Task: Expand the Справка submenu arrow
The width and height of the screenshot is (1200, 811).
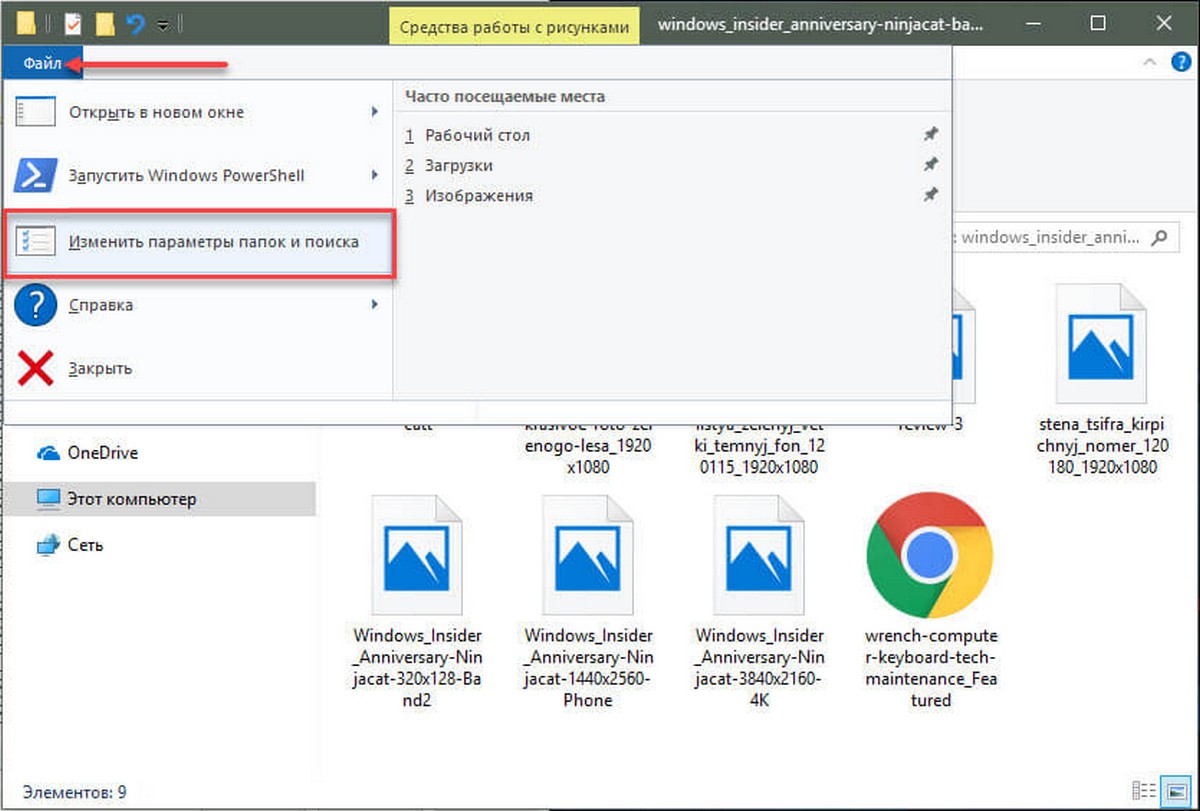Action: 375,304
